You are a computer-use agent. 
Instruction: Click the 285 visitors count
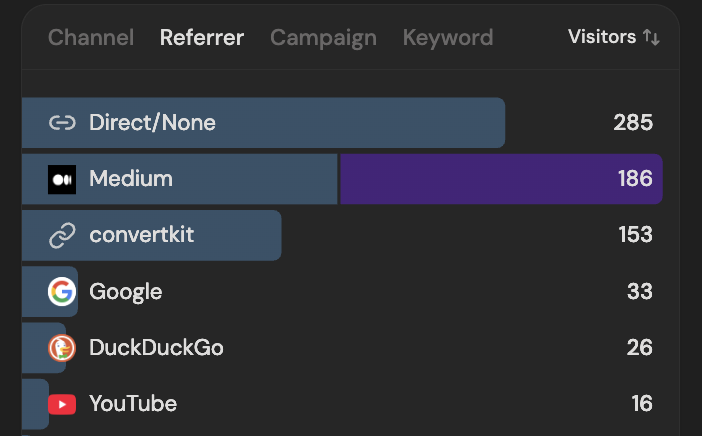click(x=633, y=123)
